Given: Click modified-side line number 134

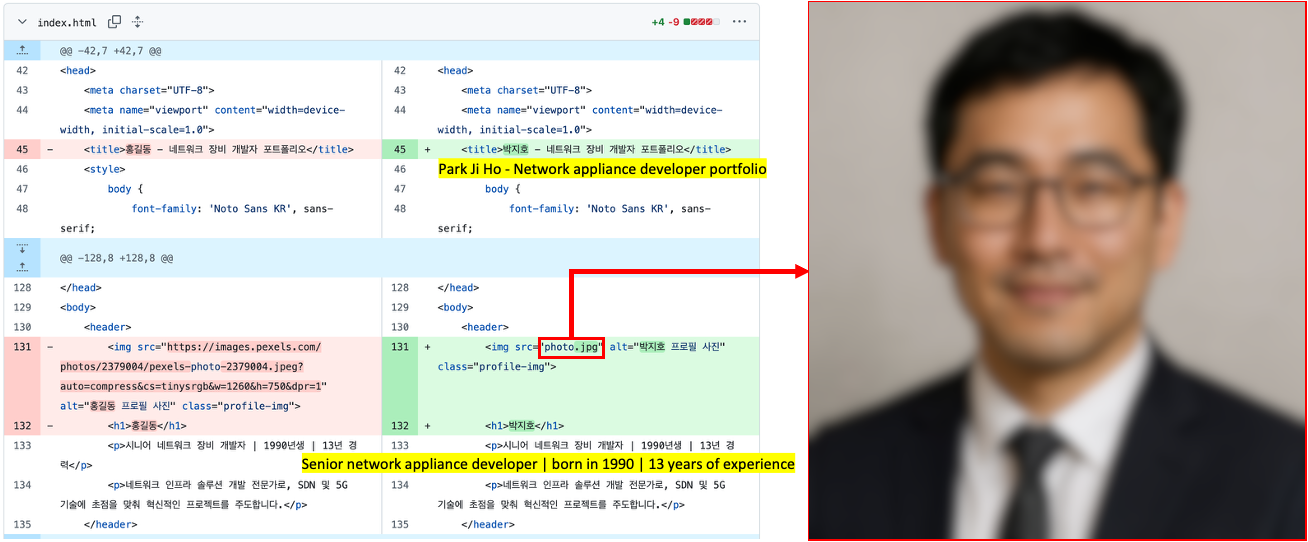Looking at the screenshot, I should (x=399, y=485).
